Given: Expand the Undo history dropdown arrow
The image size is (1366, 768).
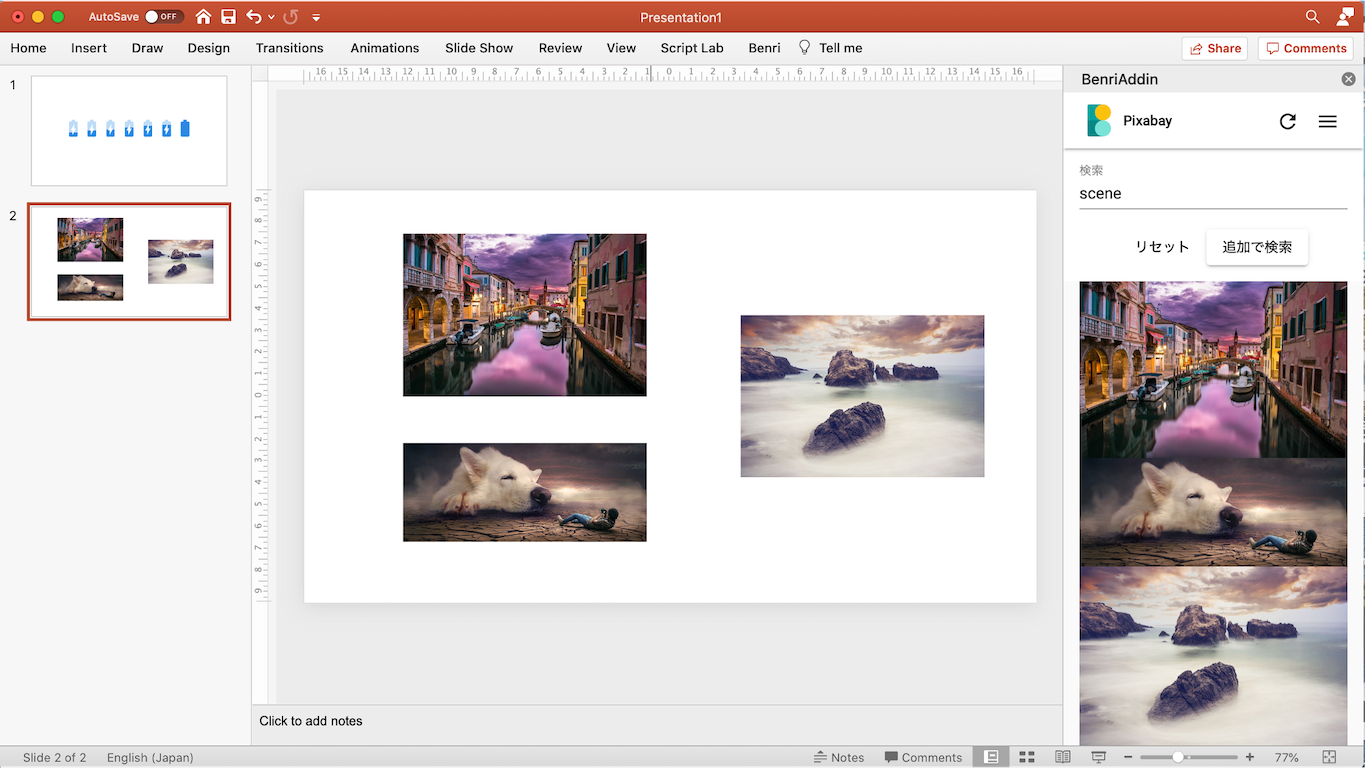Looking at the screenshot, I should (x=271, y=18).
